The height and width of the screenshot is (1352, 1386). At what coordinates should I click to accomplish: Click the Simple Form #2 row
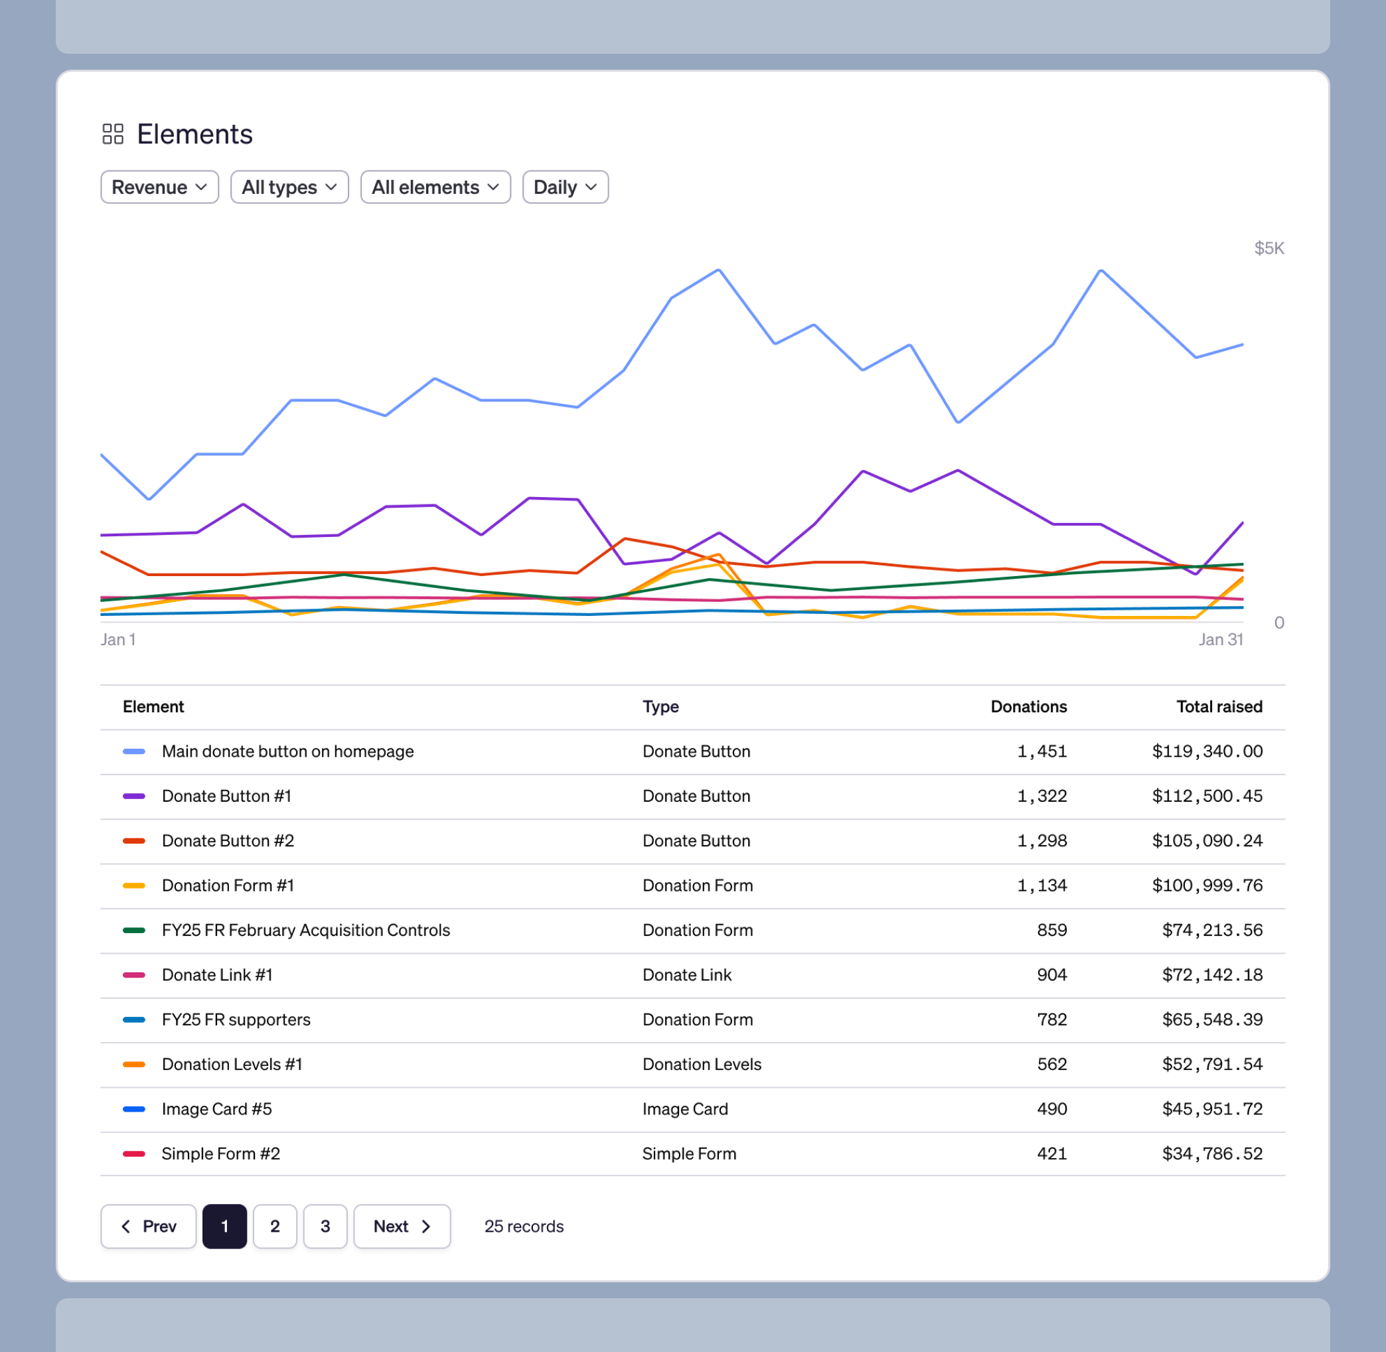tap(221, 1154)
